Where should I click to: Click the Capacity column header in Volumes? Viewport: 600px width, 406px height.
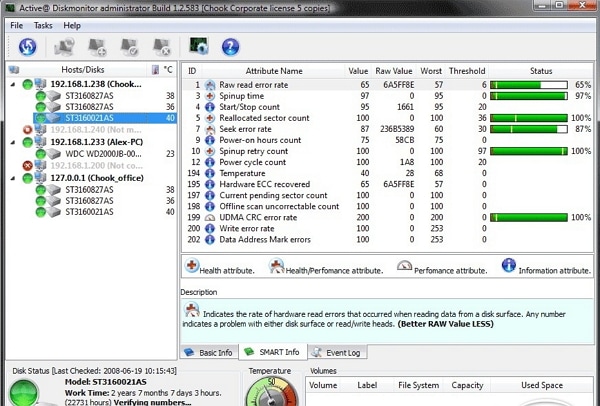[467, 385]
